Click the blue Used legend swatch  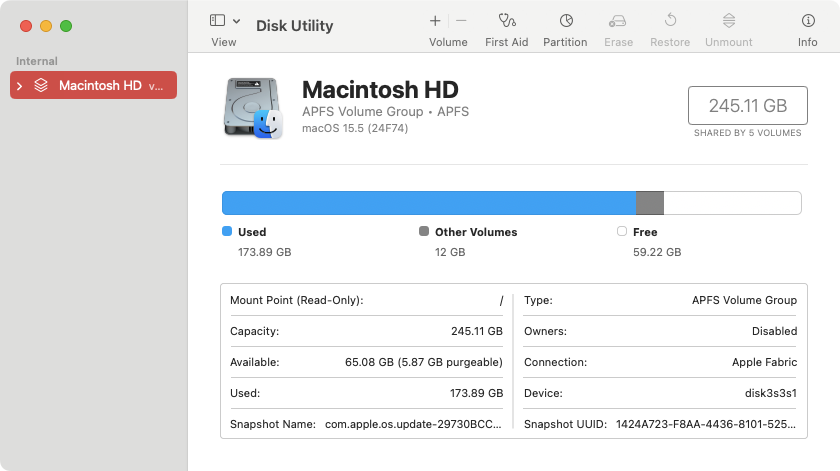click(x=227, y=231)
